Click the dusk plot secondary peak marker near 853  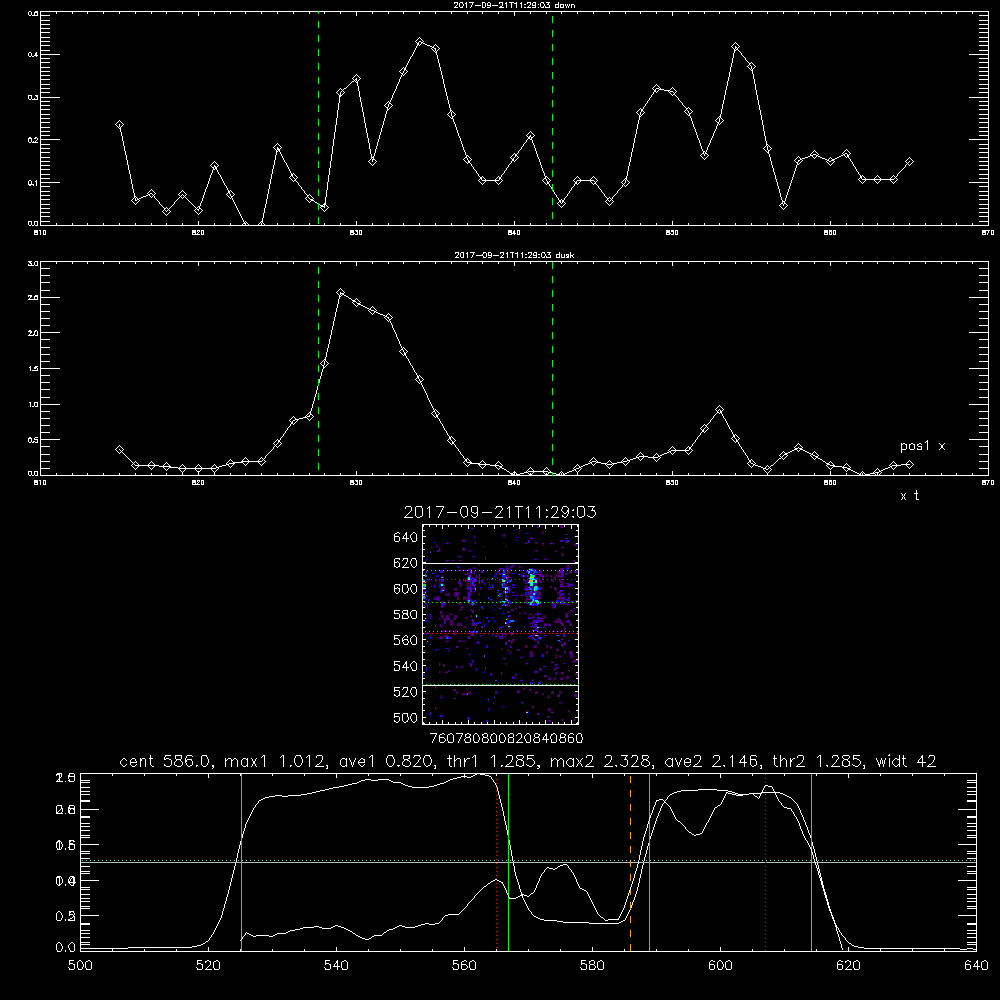pos(719,409)
